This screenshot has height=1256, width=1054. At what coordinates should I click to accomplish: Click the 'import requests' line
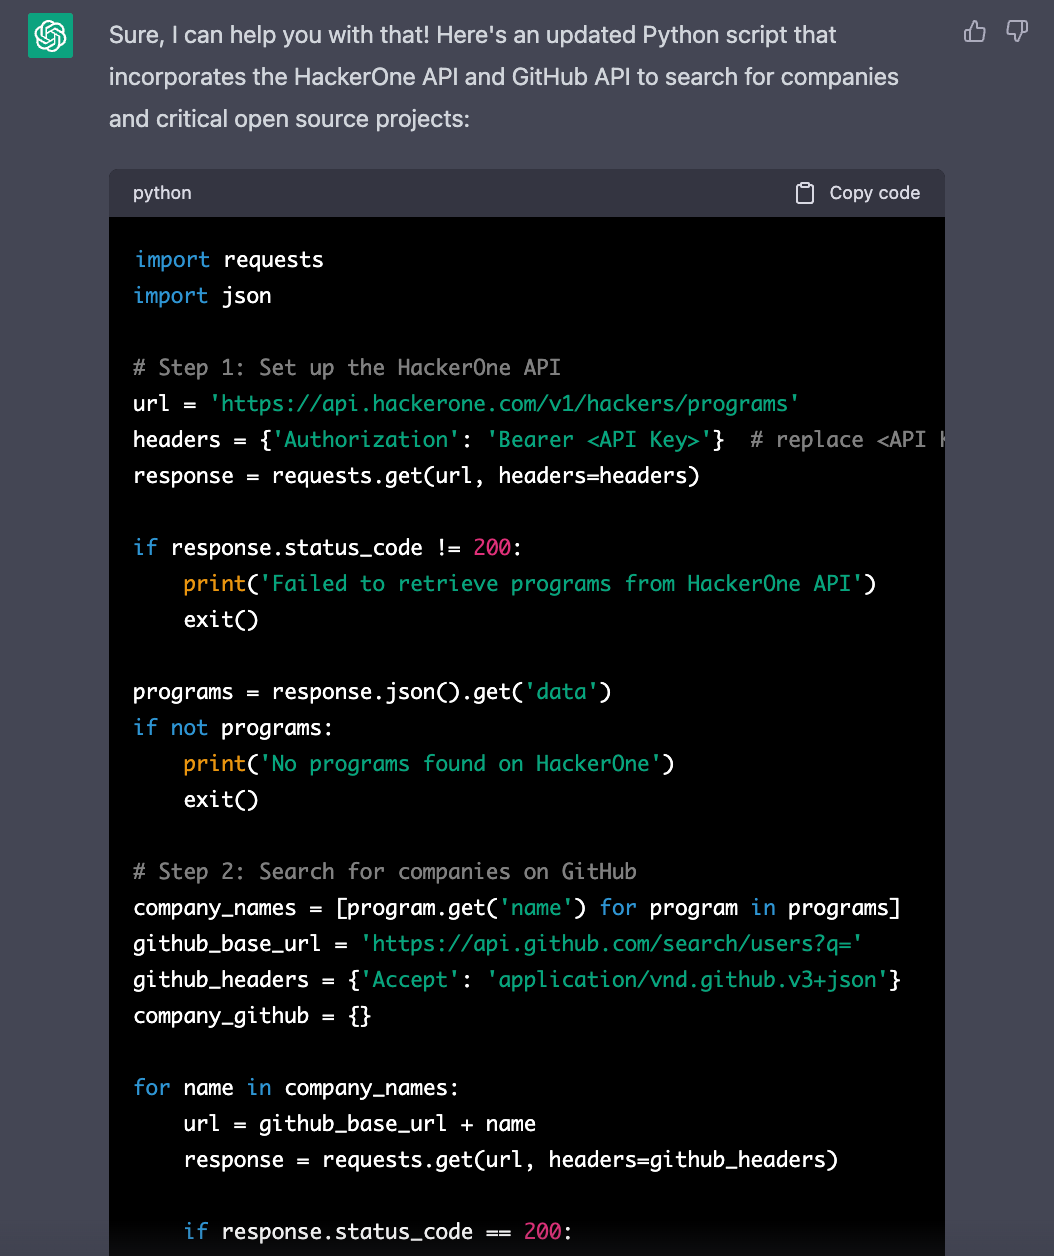pos(229,260)
